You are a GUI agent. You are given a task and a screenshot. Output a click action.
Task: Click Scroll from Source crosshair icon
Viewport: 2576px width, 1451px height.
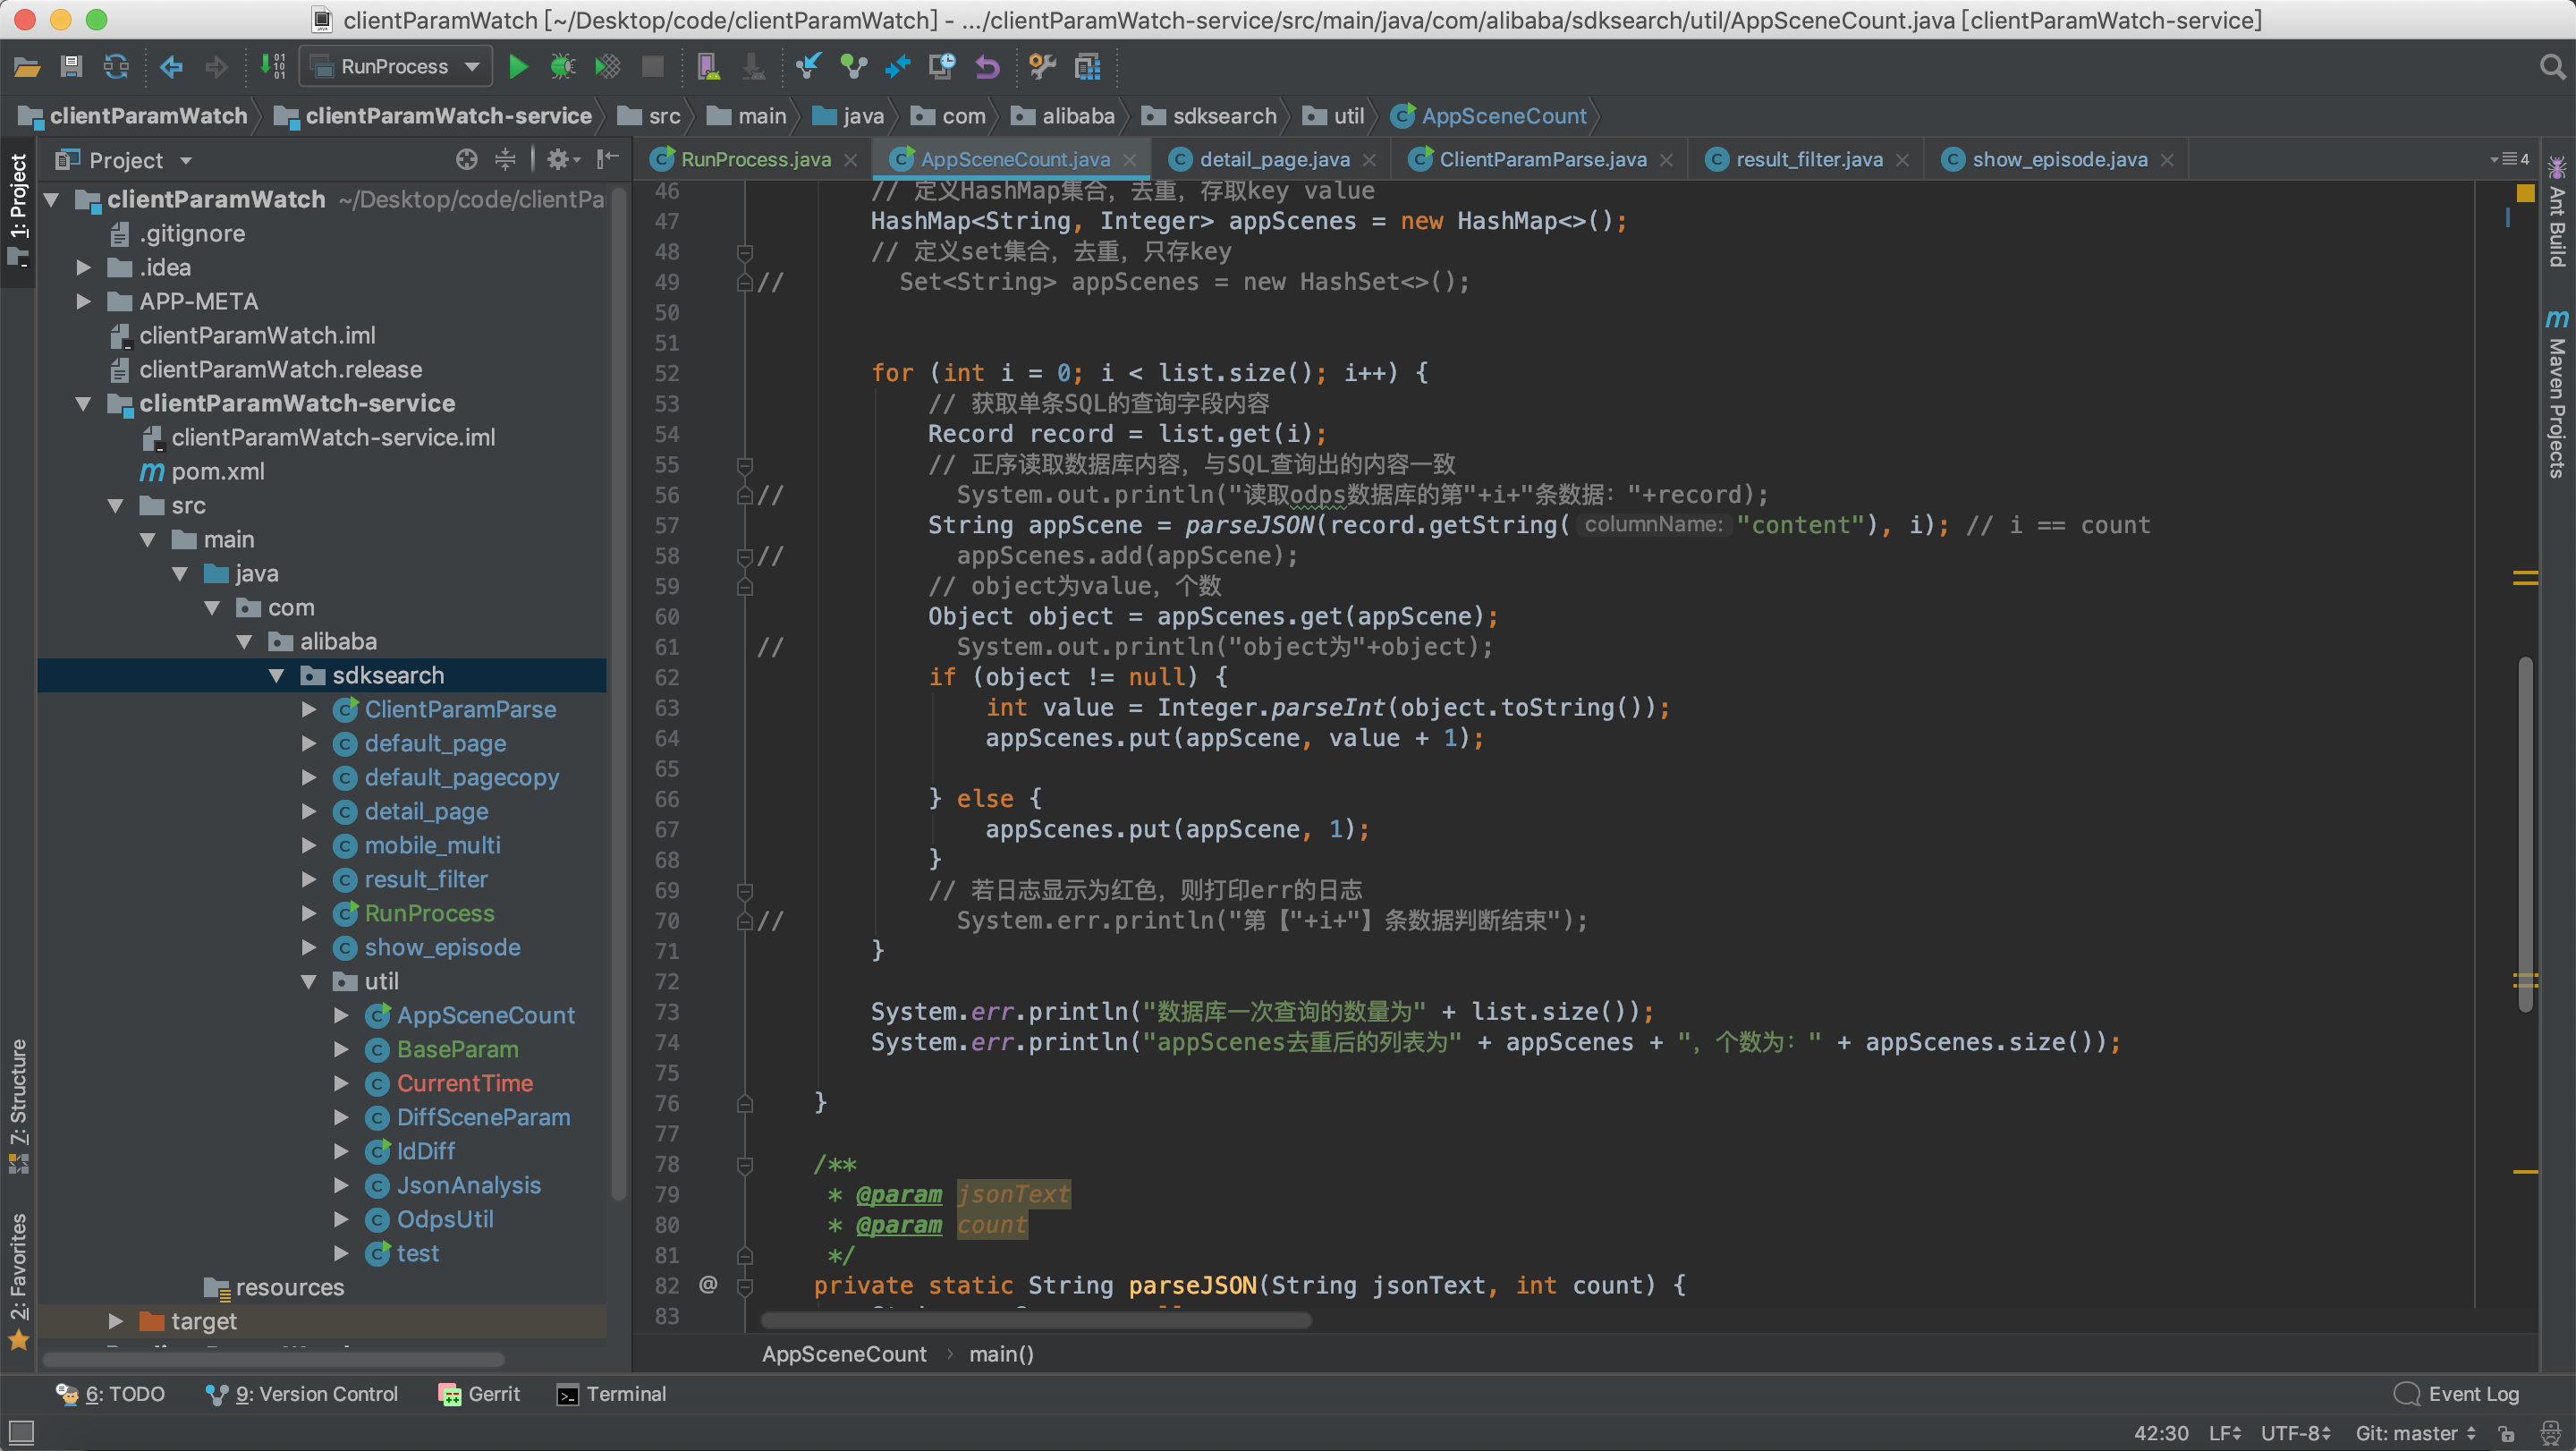(x=466, y=160)
